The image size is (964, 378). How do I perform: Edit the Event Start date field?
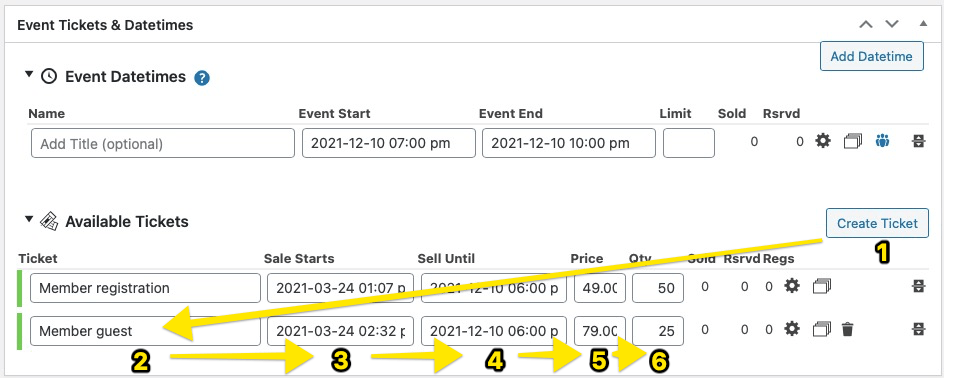click(389, 143)
